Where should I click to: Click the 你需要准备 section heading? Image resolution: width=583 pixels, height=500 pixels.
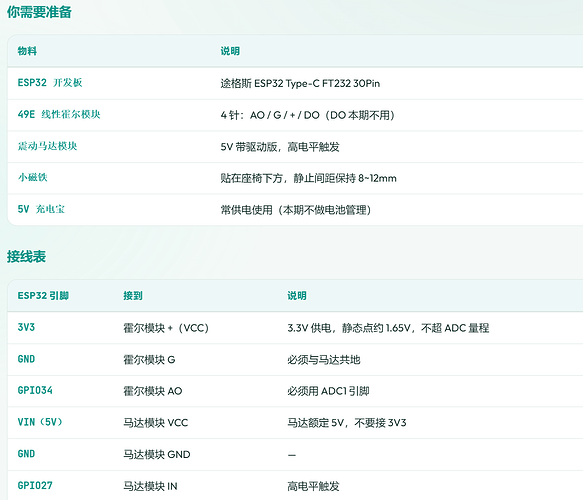39,12
